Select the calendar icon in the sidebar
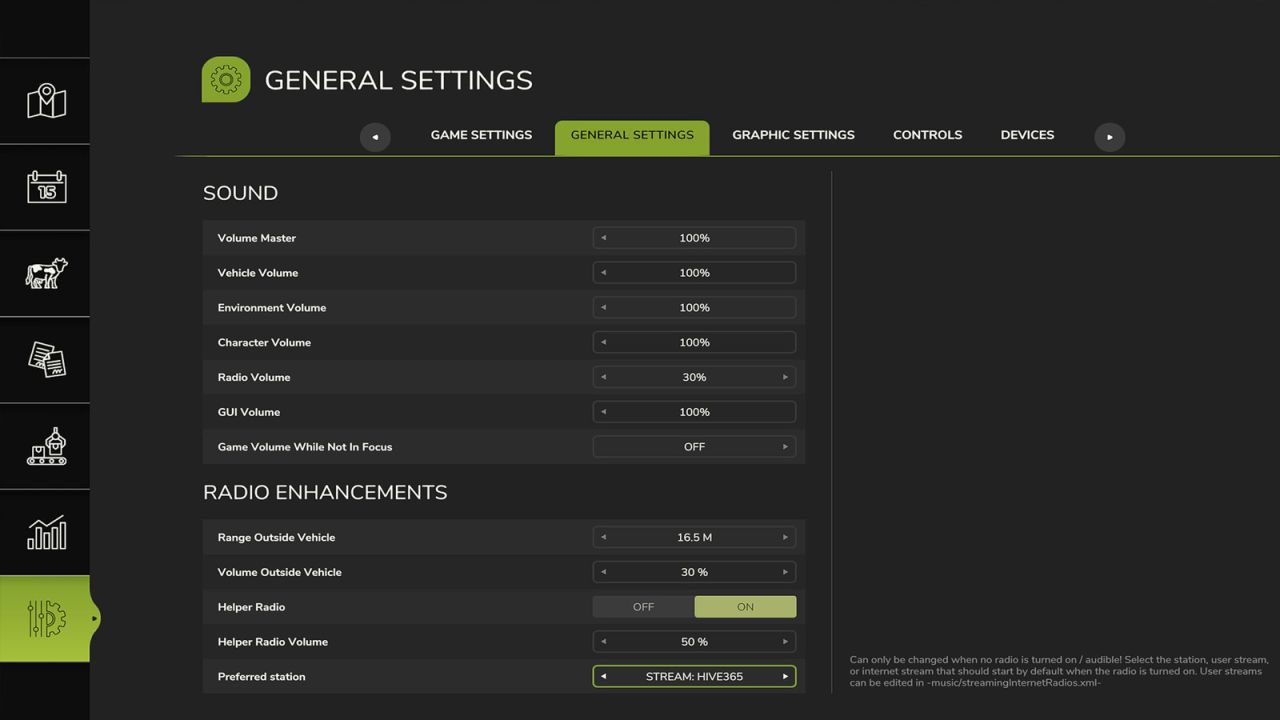The width and height of the screenshot is (1280, 720). [45, 187]
